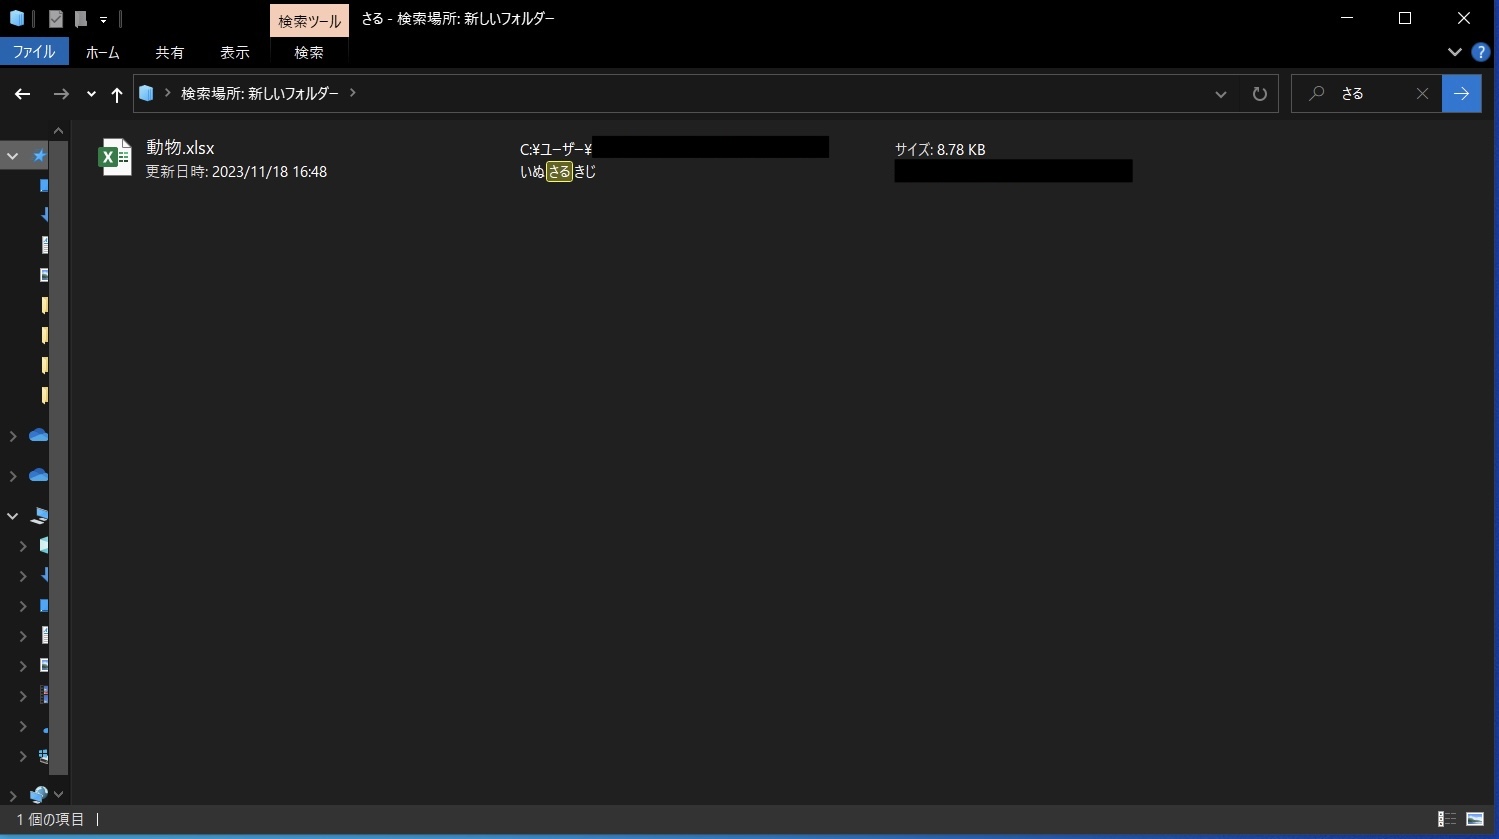Click 検索場所: 新しいフォルダー in address bar
1499x839 pixels.
coord(260,93)
